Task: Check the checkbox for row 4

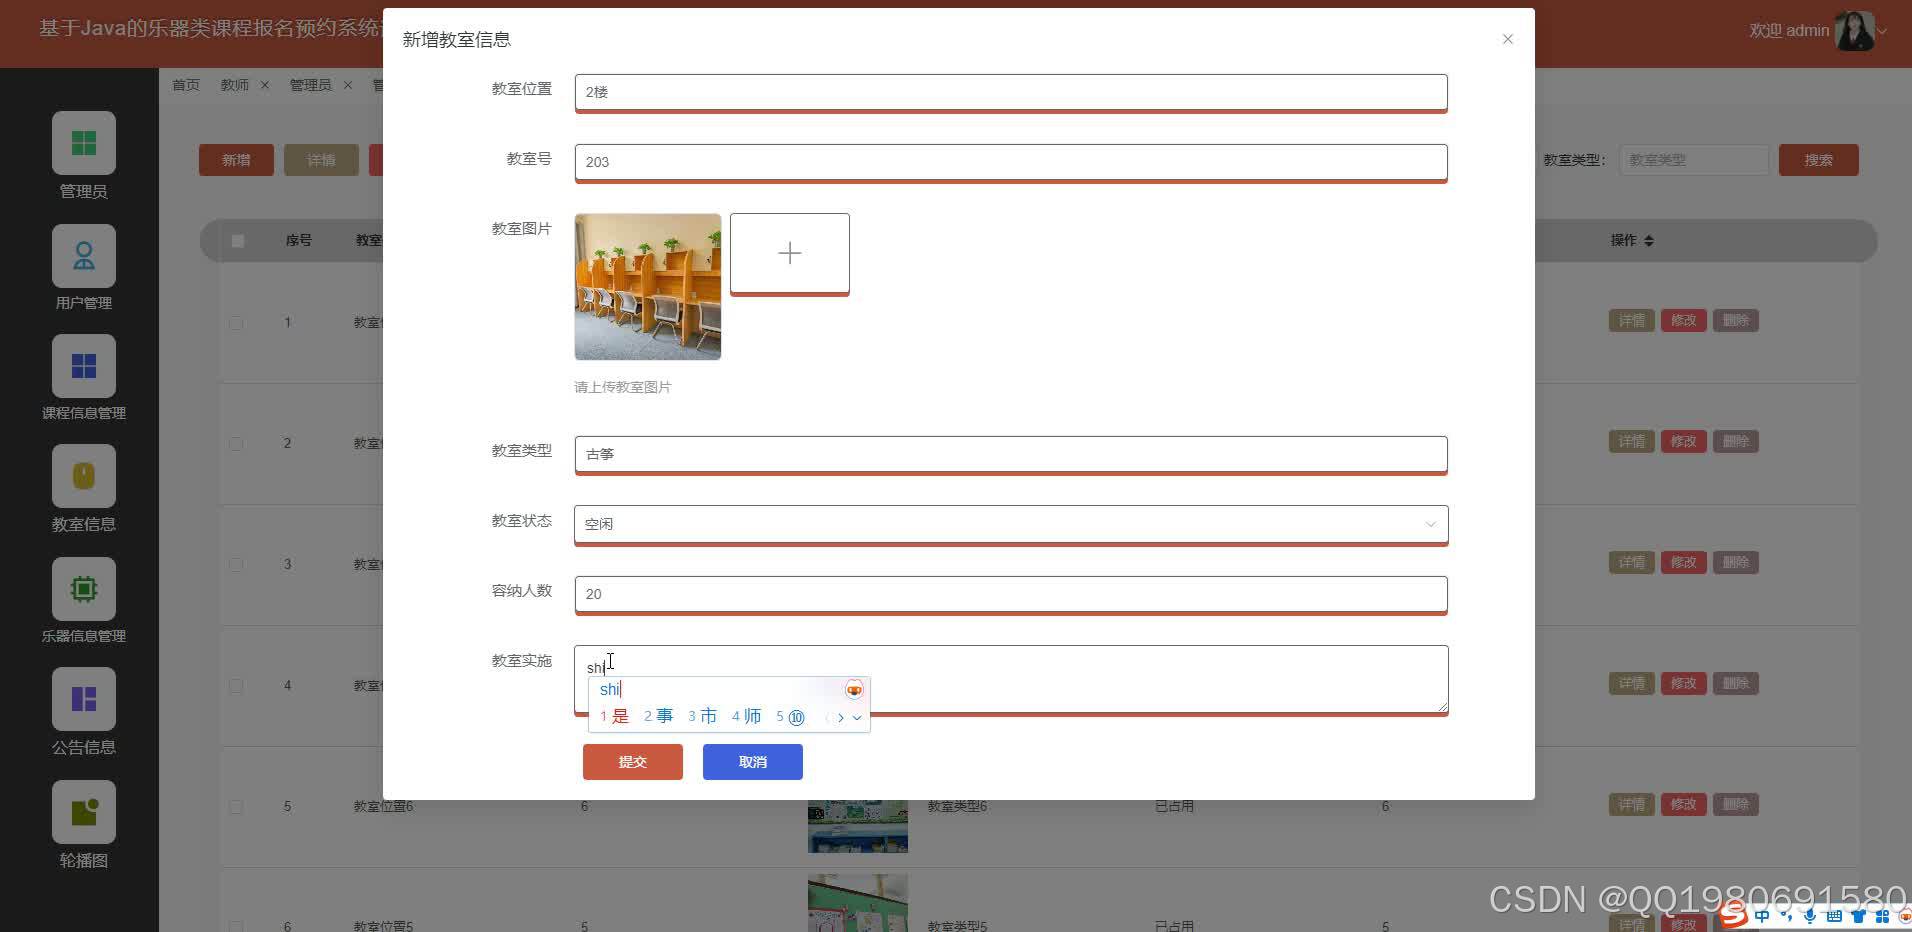Action: pyautogui.click(x=236, y=686)
